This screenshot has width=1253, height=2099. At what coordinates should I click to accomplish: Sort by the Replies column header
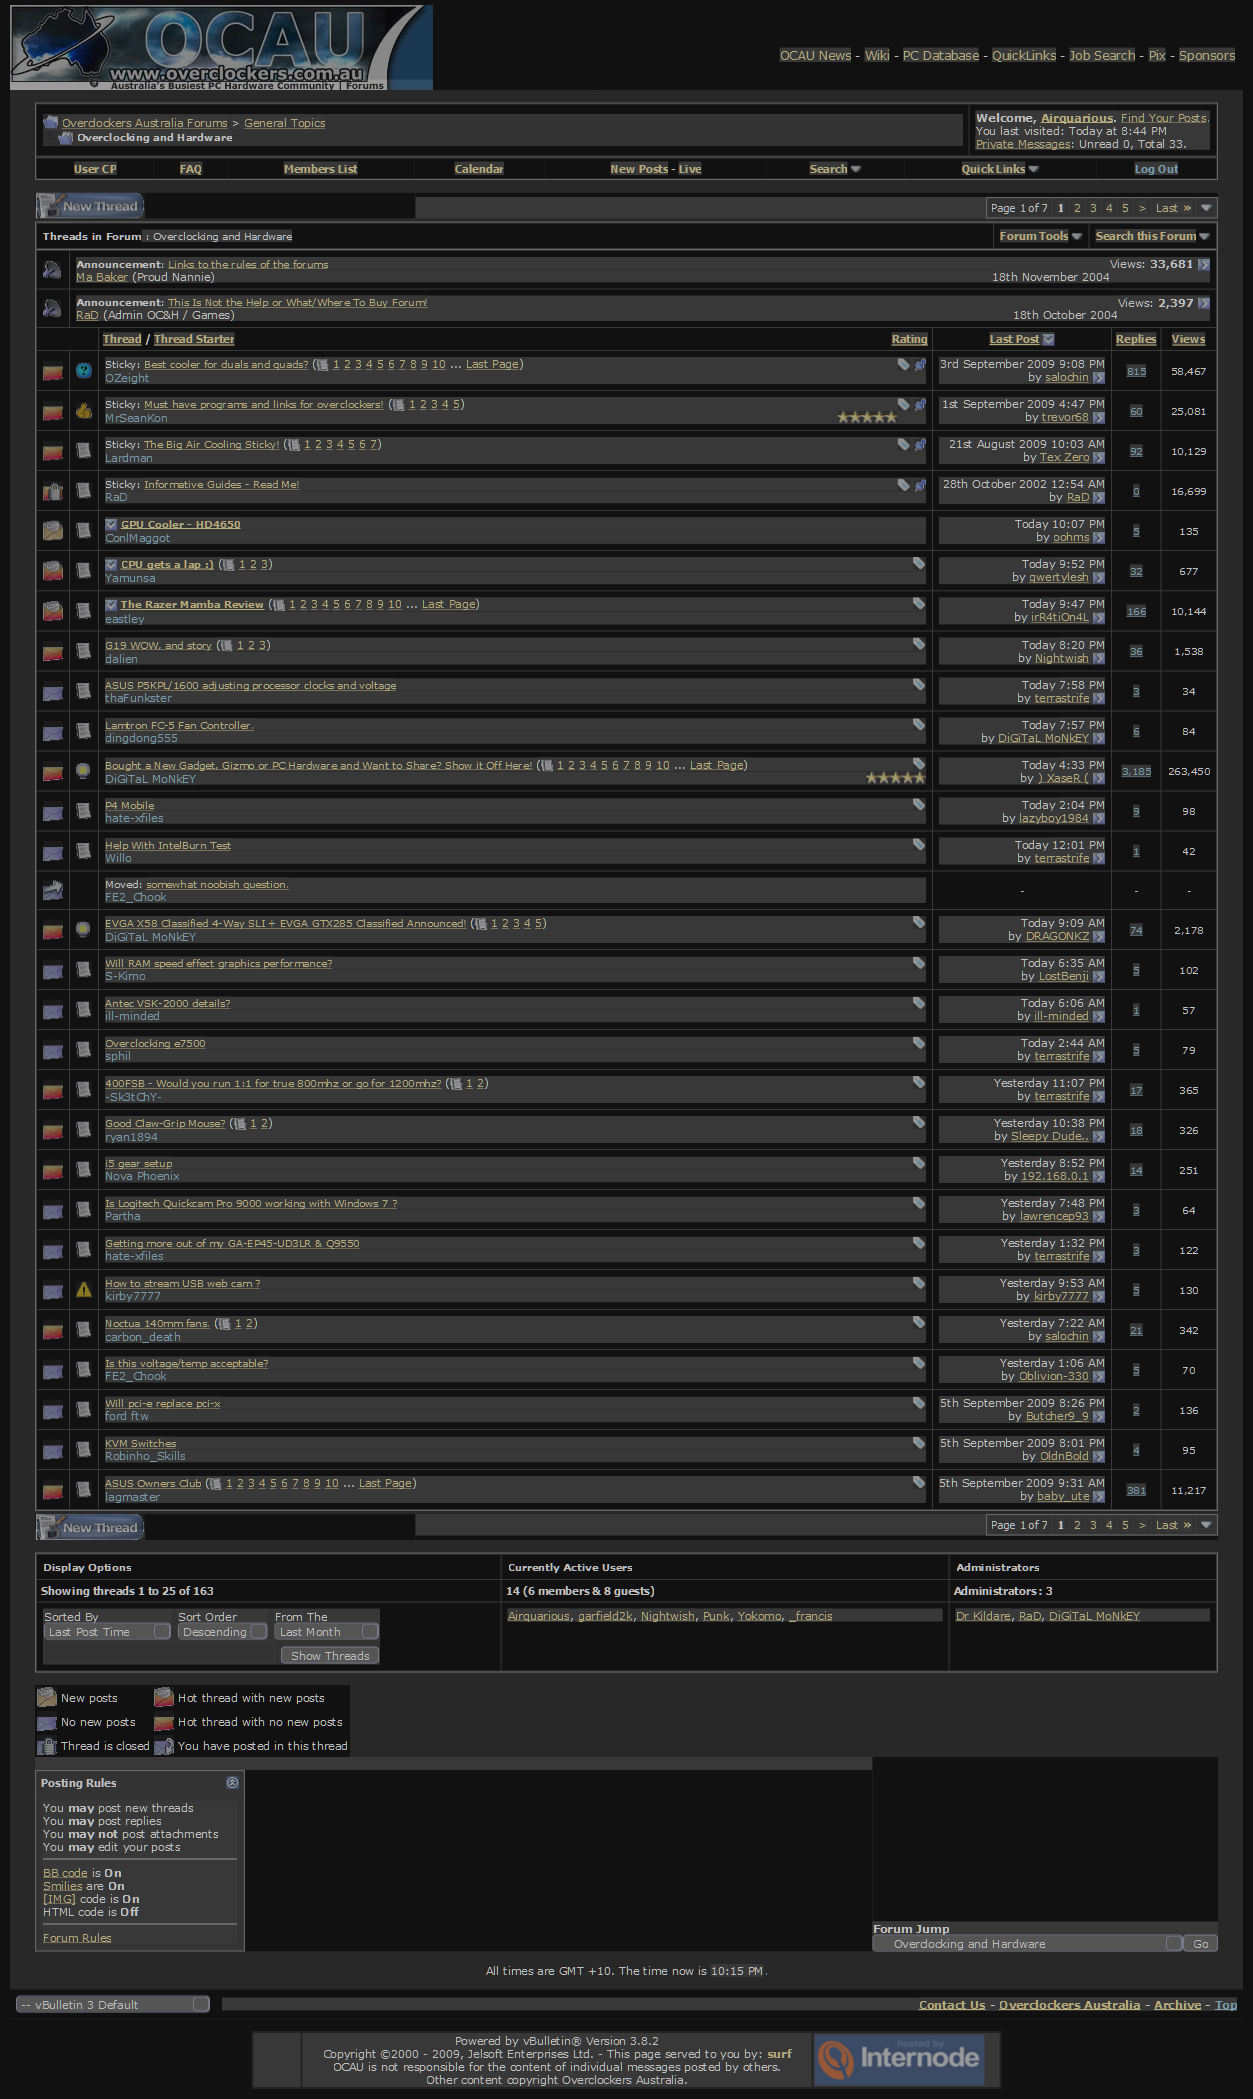click(x=1136, y=339)
